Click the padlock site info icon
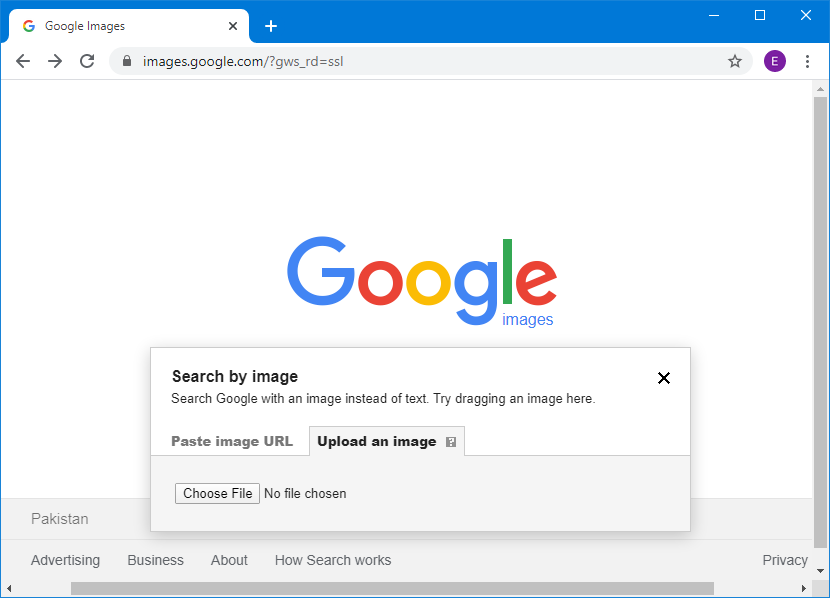 pos(126,61)
